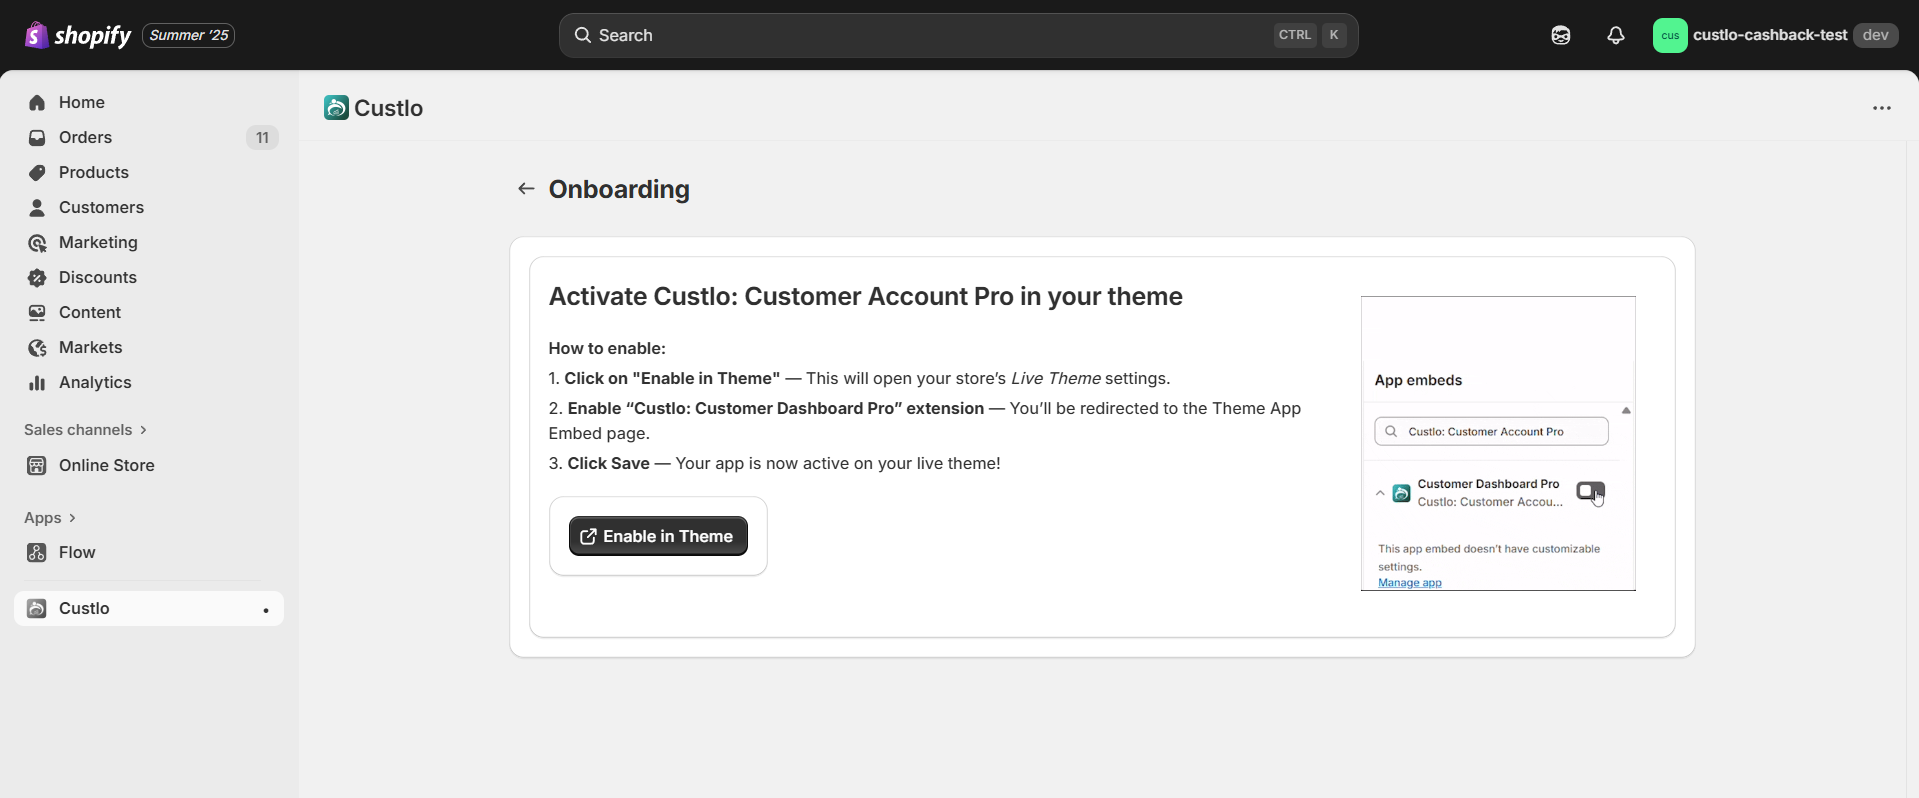Open notifications bell
Viewport: 1919px width, 798px height.
click(x=1615, y=35)
